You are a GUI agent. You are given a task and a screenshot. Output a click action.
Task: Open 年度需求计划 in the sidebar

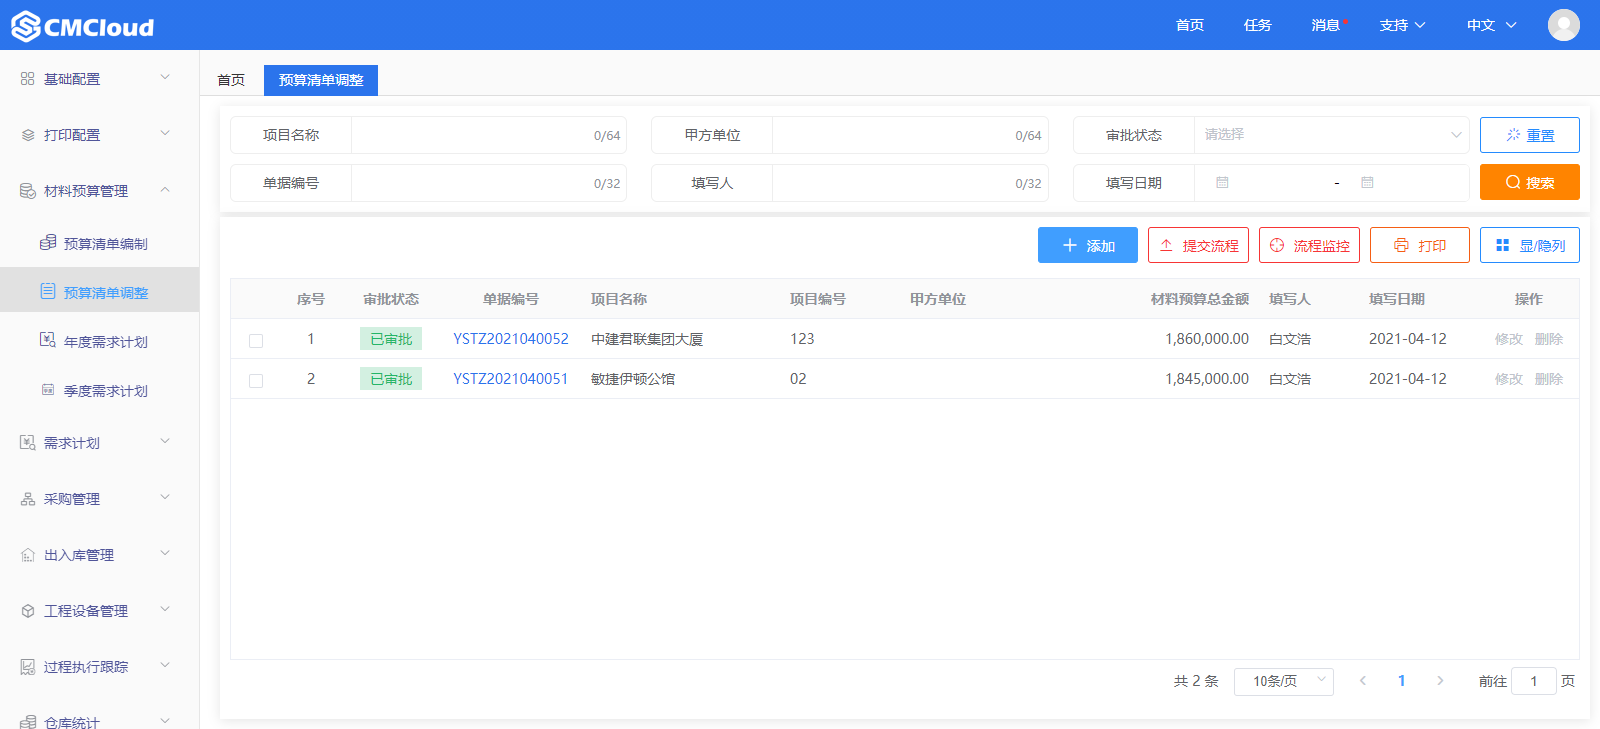pyautogui.click(x=105, y=342)
